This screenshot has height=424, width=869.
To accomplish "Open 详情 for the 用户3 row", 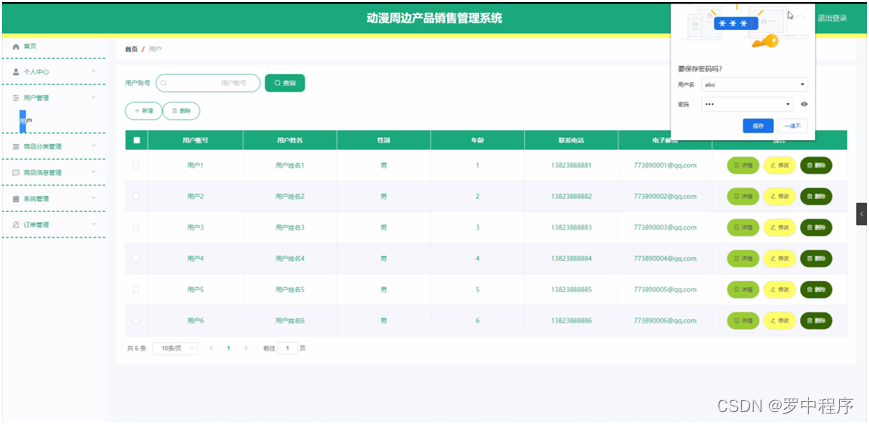I will pyautogui.click(x=743, y=227).
